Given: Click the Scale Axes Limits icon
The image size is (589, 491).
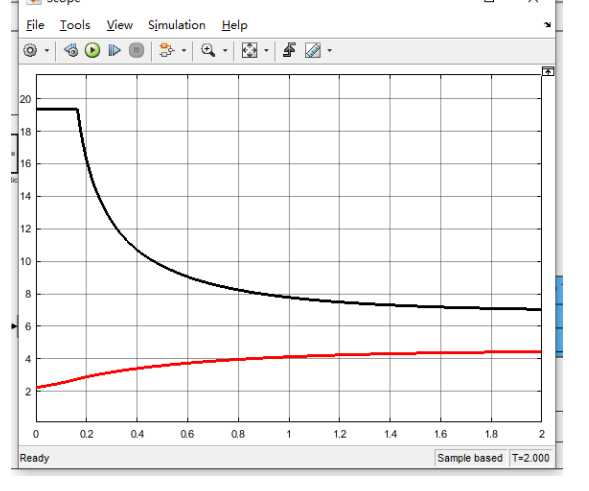Looking at the screenshot, I should tap(249, 50).
